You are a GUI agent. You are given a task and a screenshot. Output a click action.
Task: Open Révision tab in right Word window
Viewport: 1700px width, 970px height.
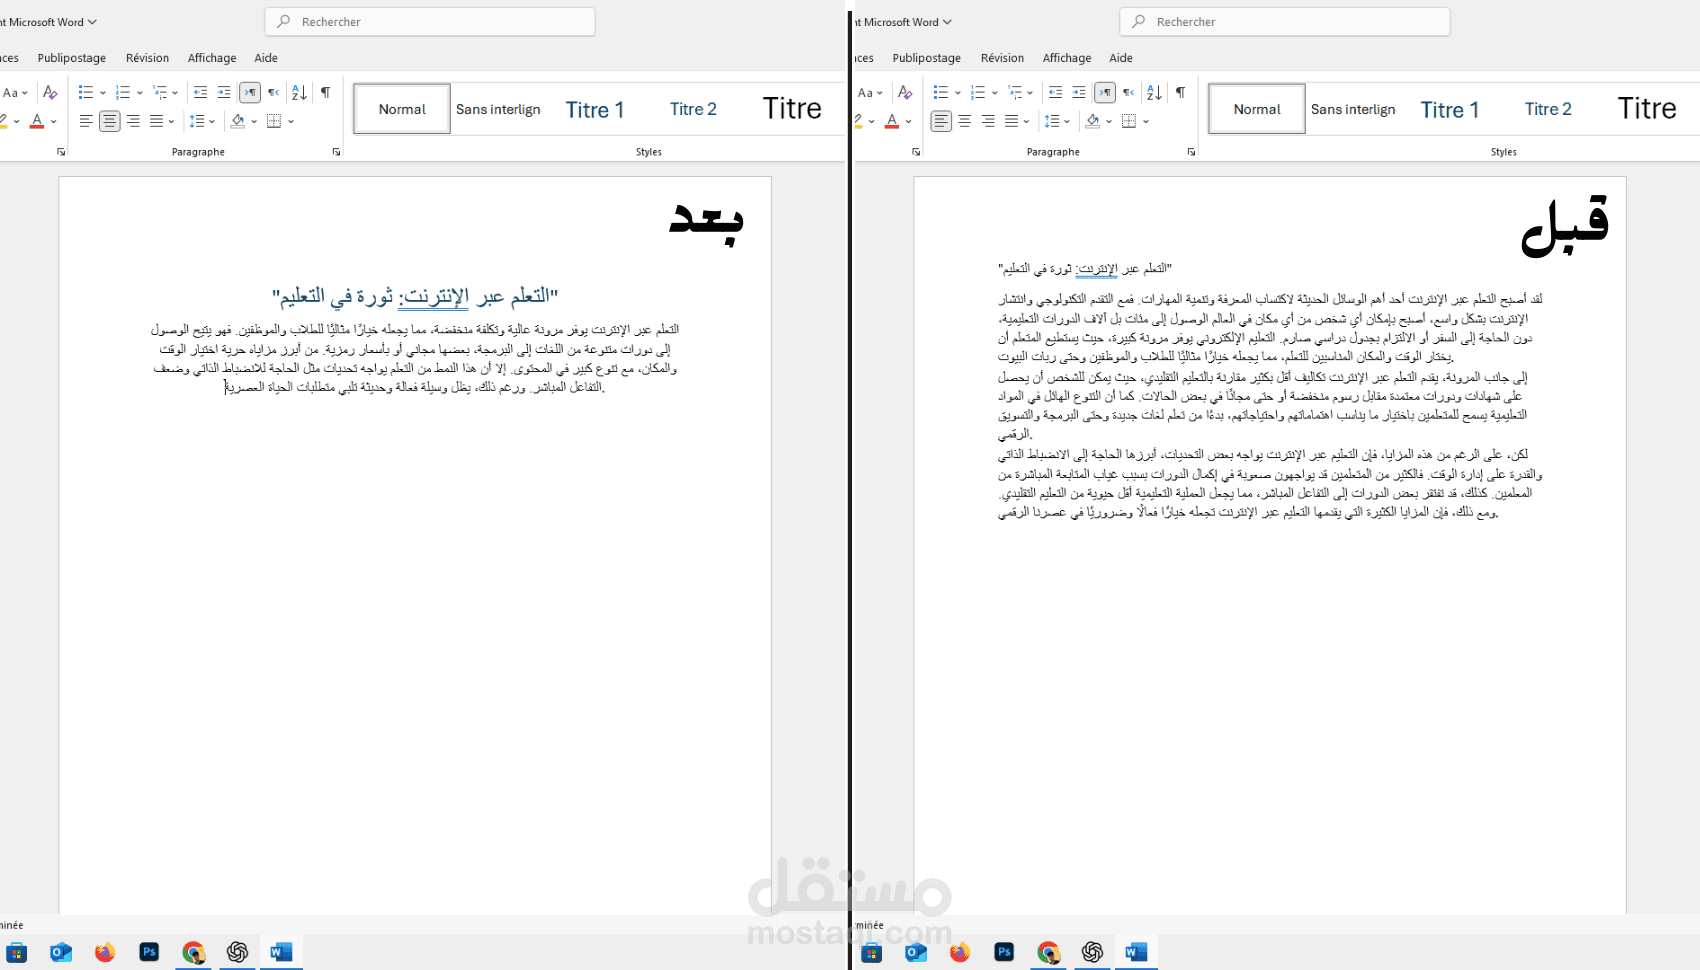(1002, 58)
